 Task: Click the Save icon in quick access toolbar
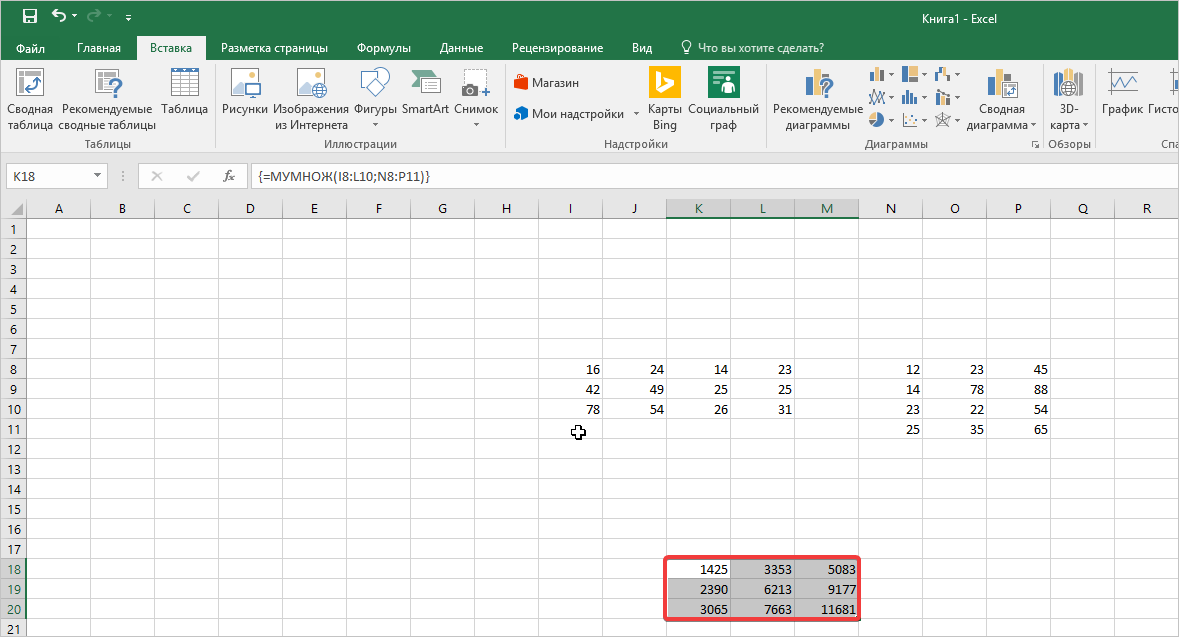coord(30,16)
